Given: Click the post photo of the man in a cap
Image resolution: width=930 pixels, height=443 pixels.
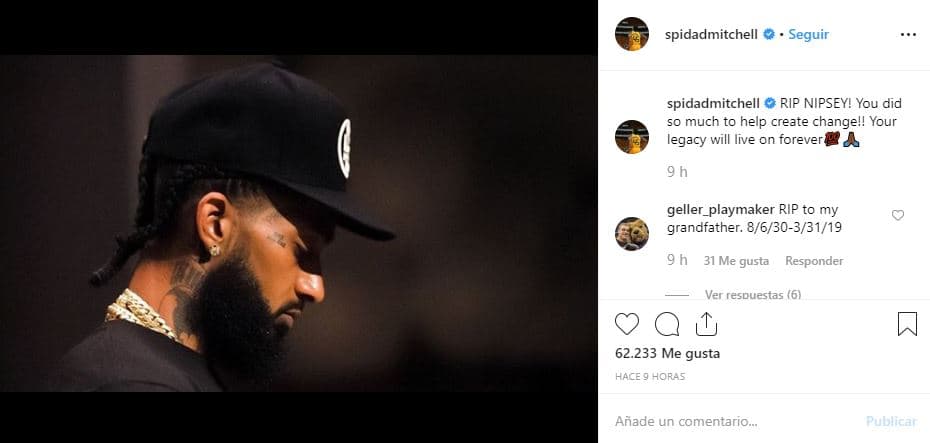Looking at the screenshot, I should coord(298,222).
